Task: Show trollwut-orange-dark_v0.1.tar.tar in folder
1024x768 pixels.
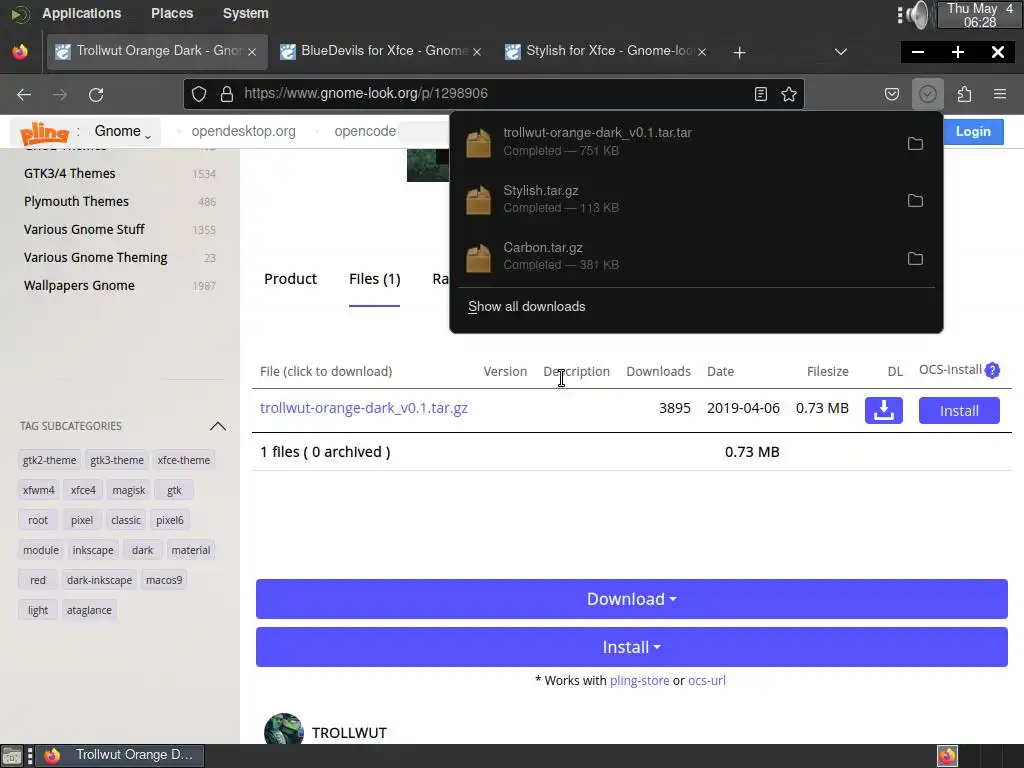Action: [915, 144]
